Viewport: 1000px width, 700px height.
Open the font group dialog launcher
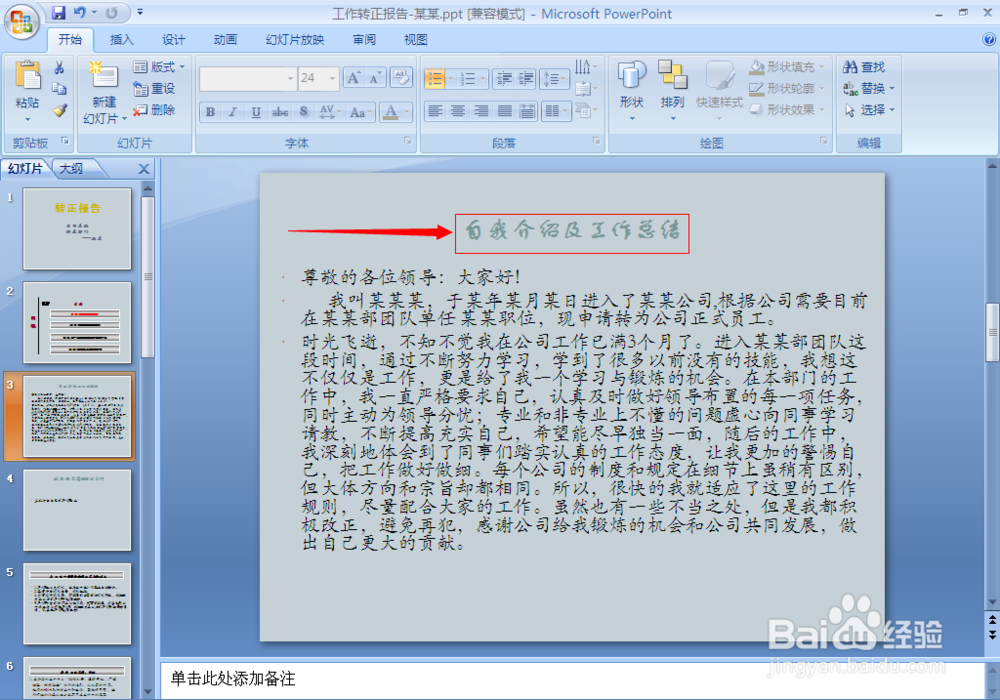point(408,142)
